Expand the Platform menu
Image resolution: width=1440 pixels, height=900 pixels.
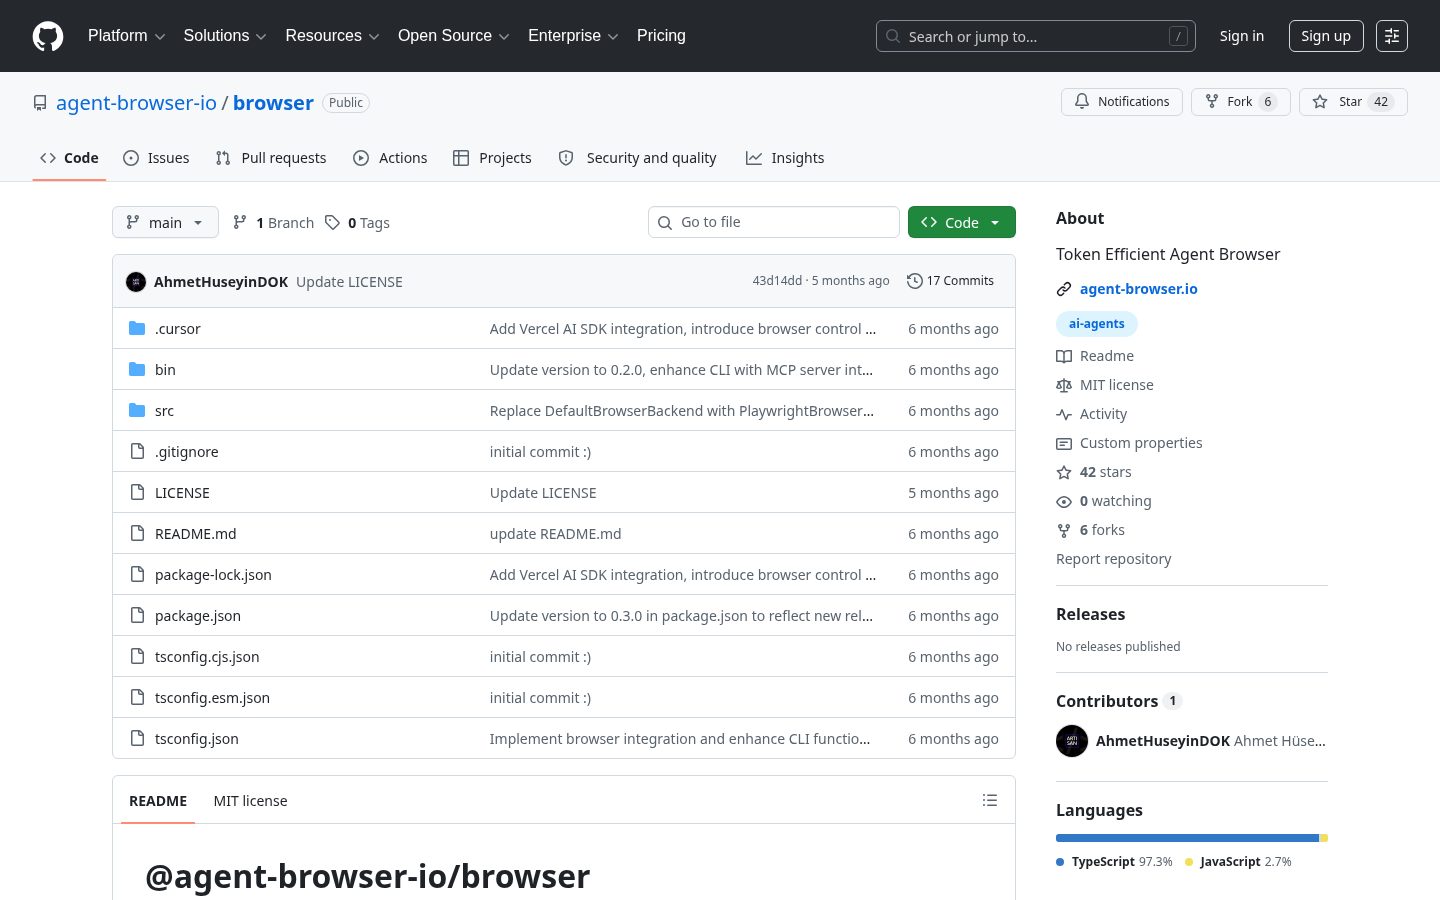(x=126, y=36)
